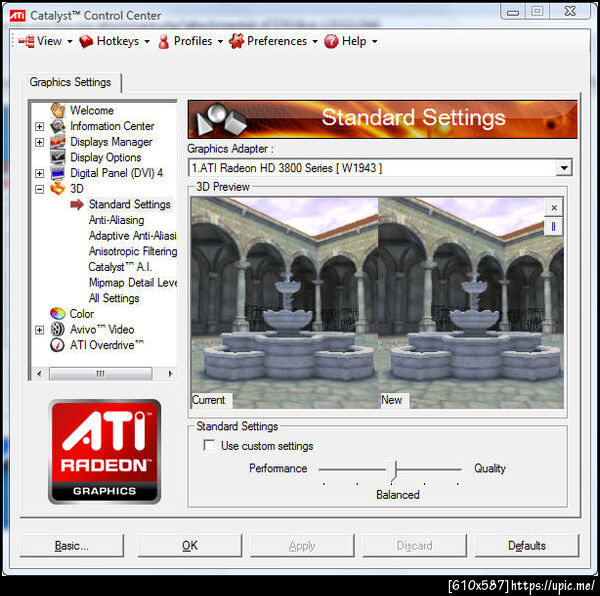Click the tree scroll right arrow
600x596 pixels.
170,373
